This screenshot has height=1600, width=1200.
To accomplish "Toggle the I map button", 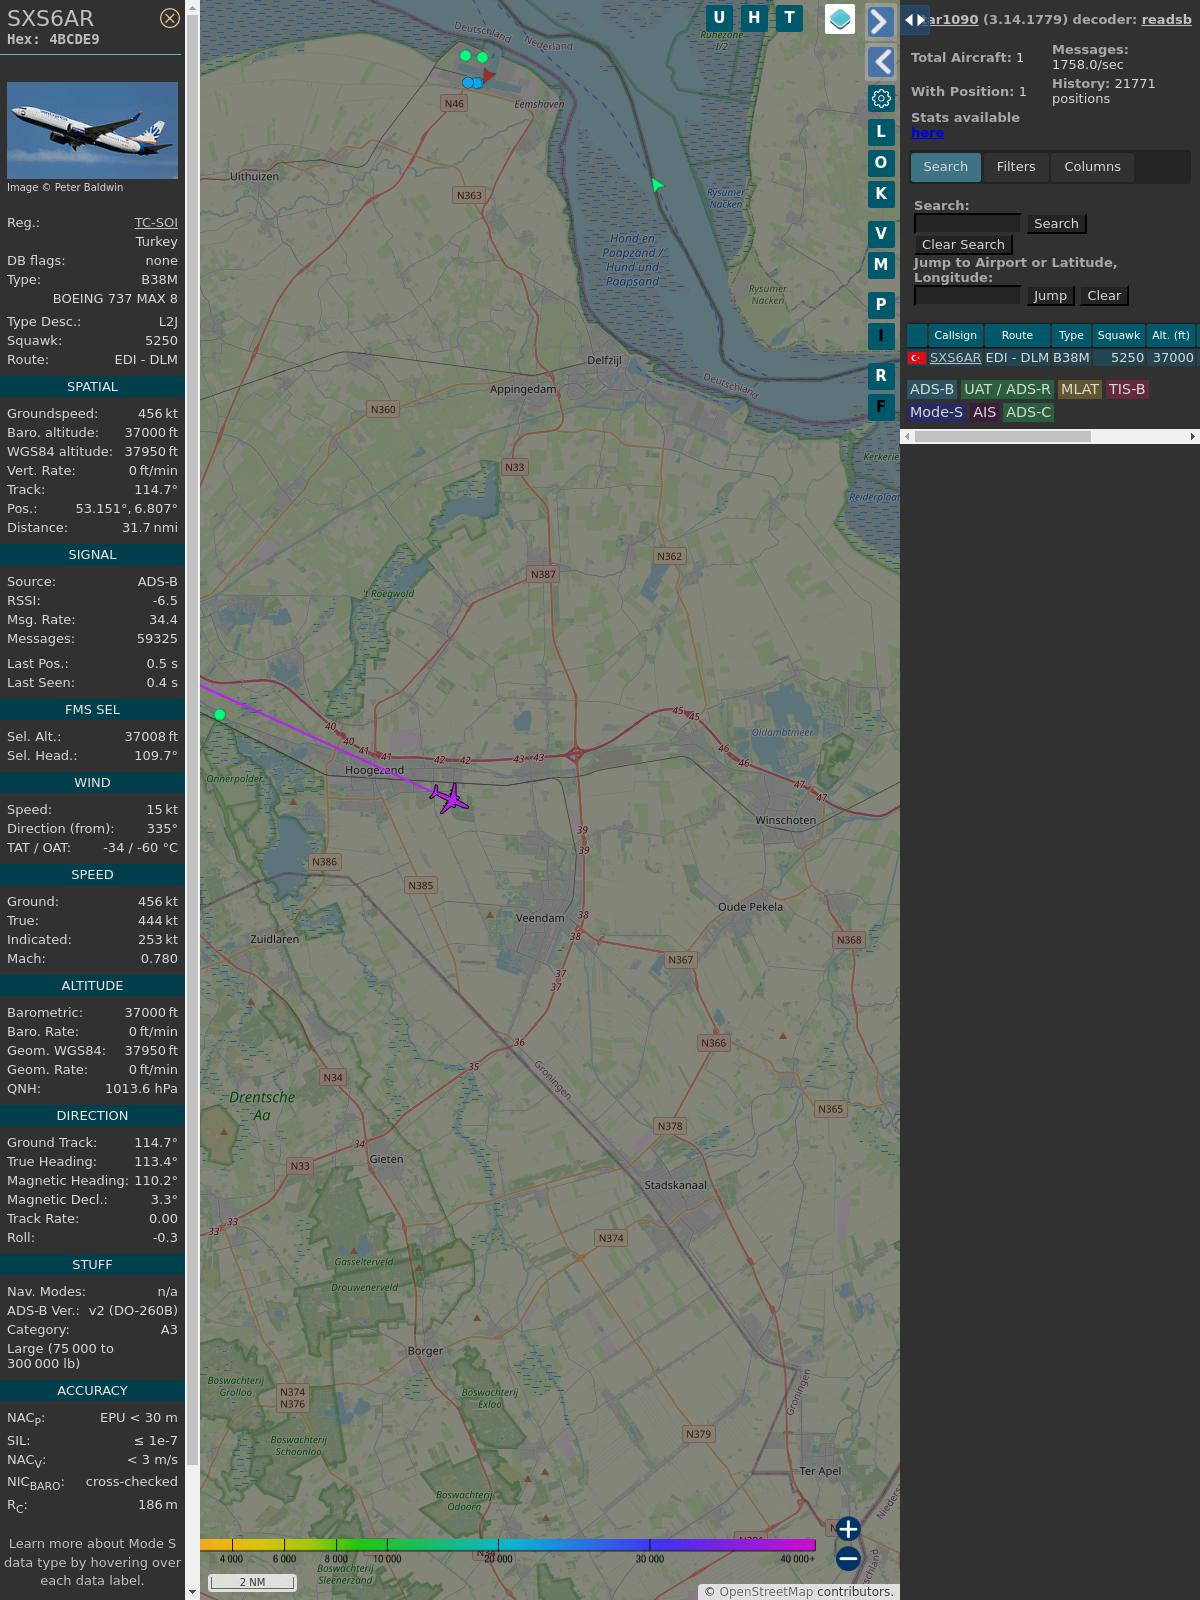I will click(x=881, y=336).
